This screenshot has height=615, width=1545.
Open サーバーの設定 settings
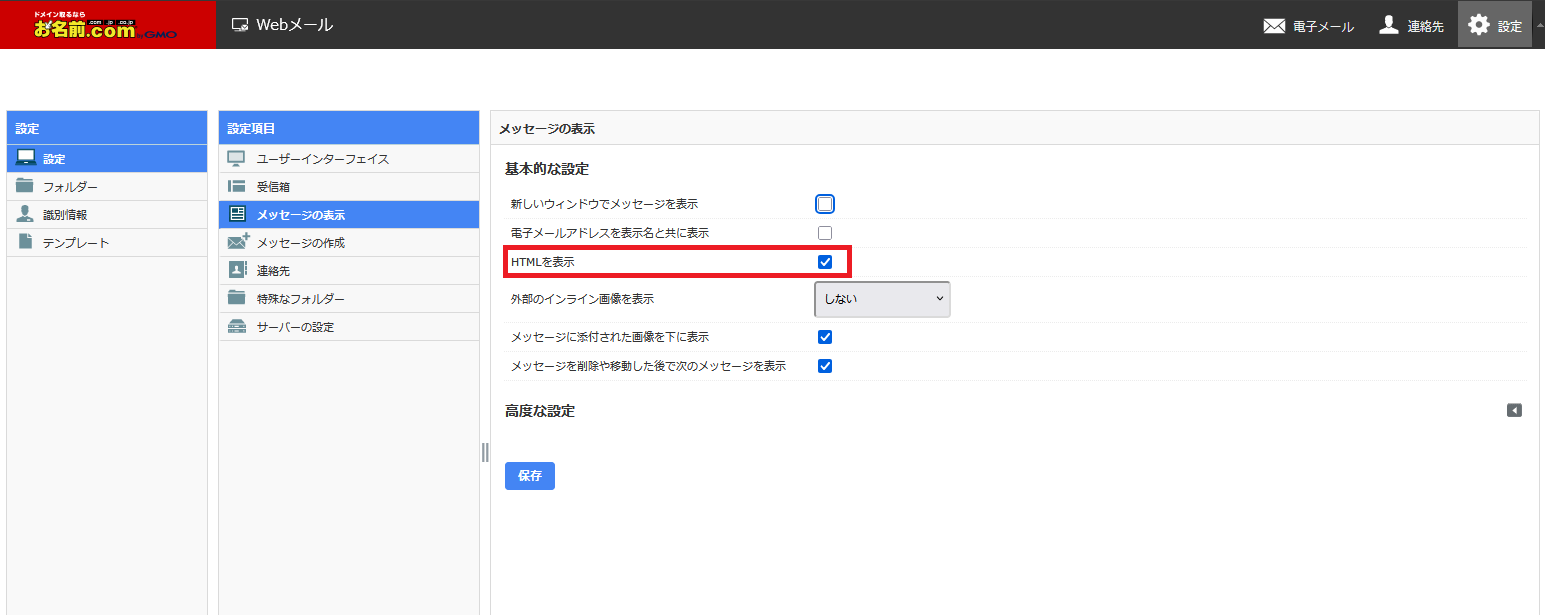click(x=349, y=327)
